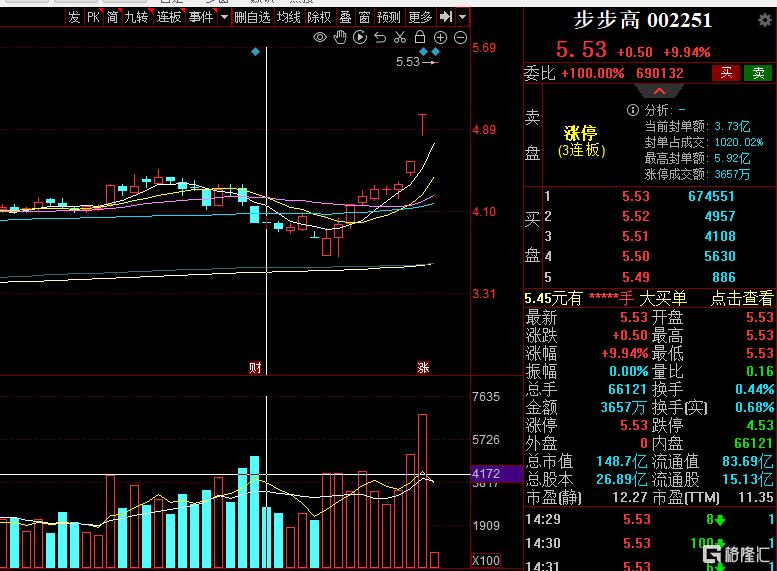Select bid level 4 price 5.50
Viewport: 777px width, 571px height.
(x=636, y=256)
